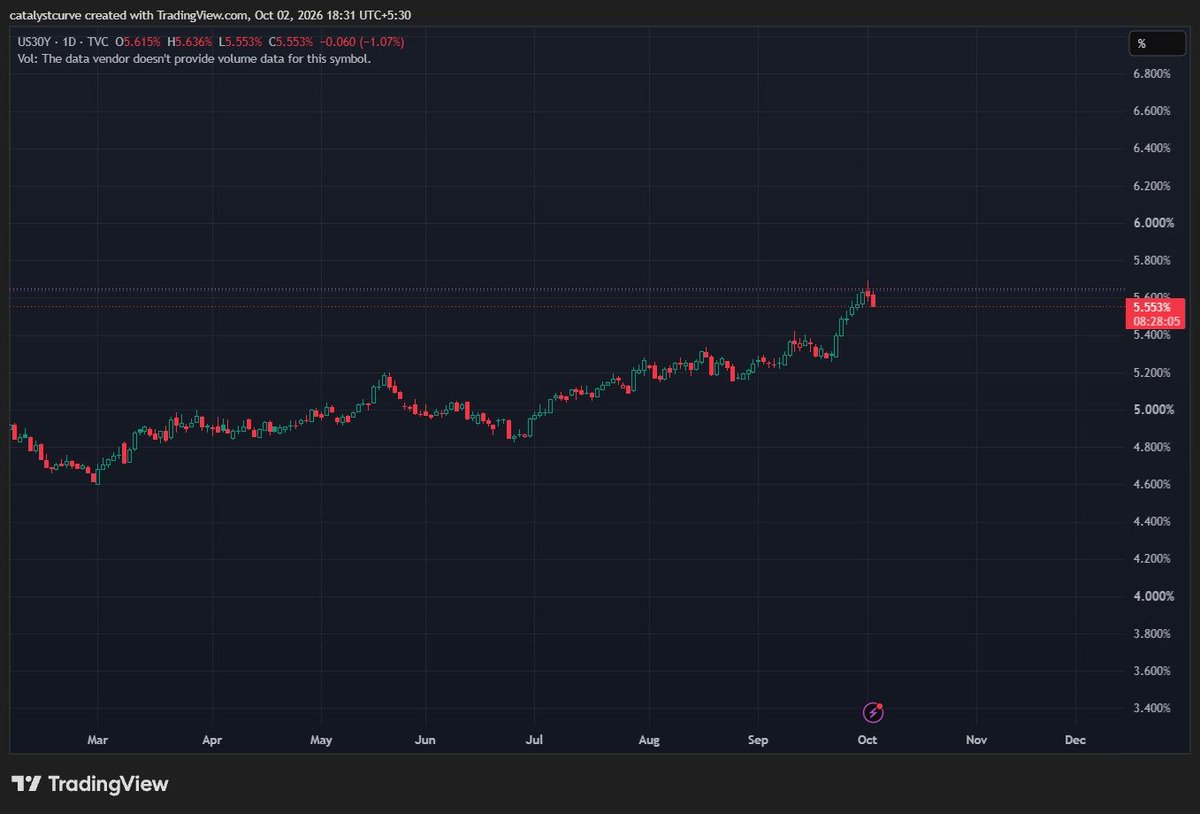
Task: Click the Jul label on the time axis
Action: (x=534, y=740)
